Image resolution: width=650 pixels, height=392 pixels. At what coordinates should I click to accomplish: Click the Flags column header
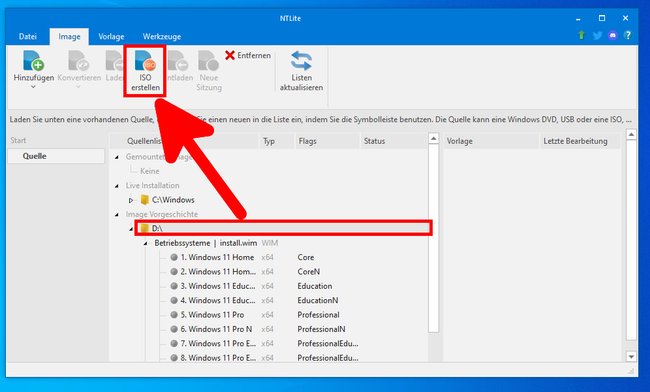[327, 141]
